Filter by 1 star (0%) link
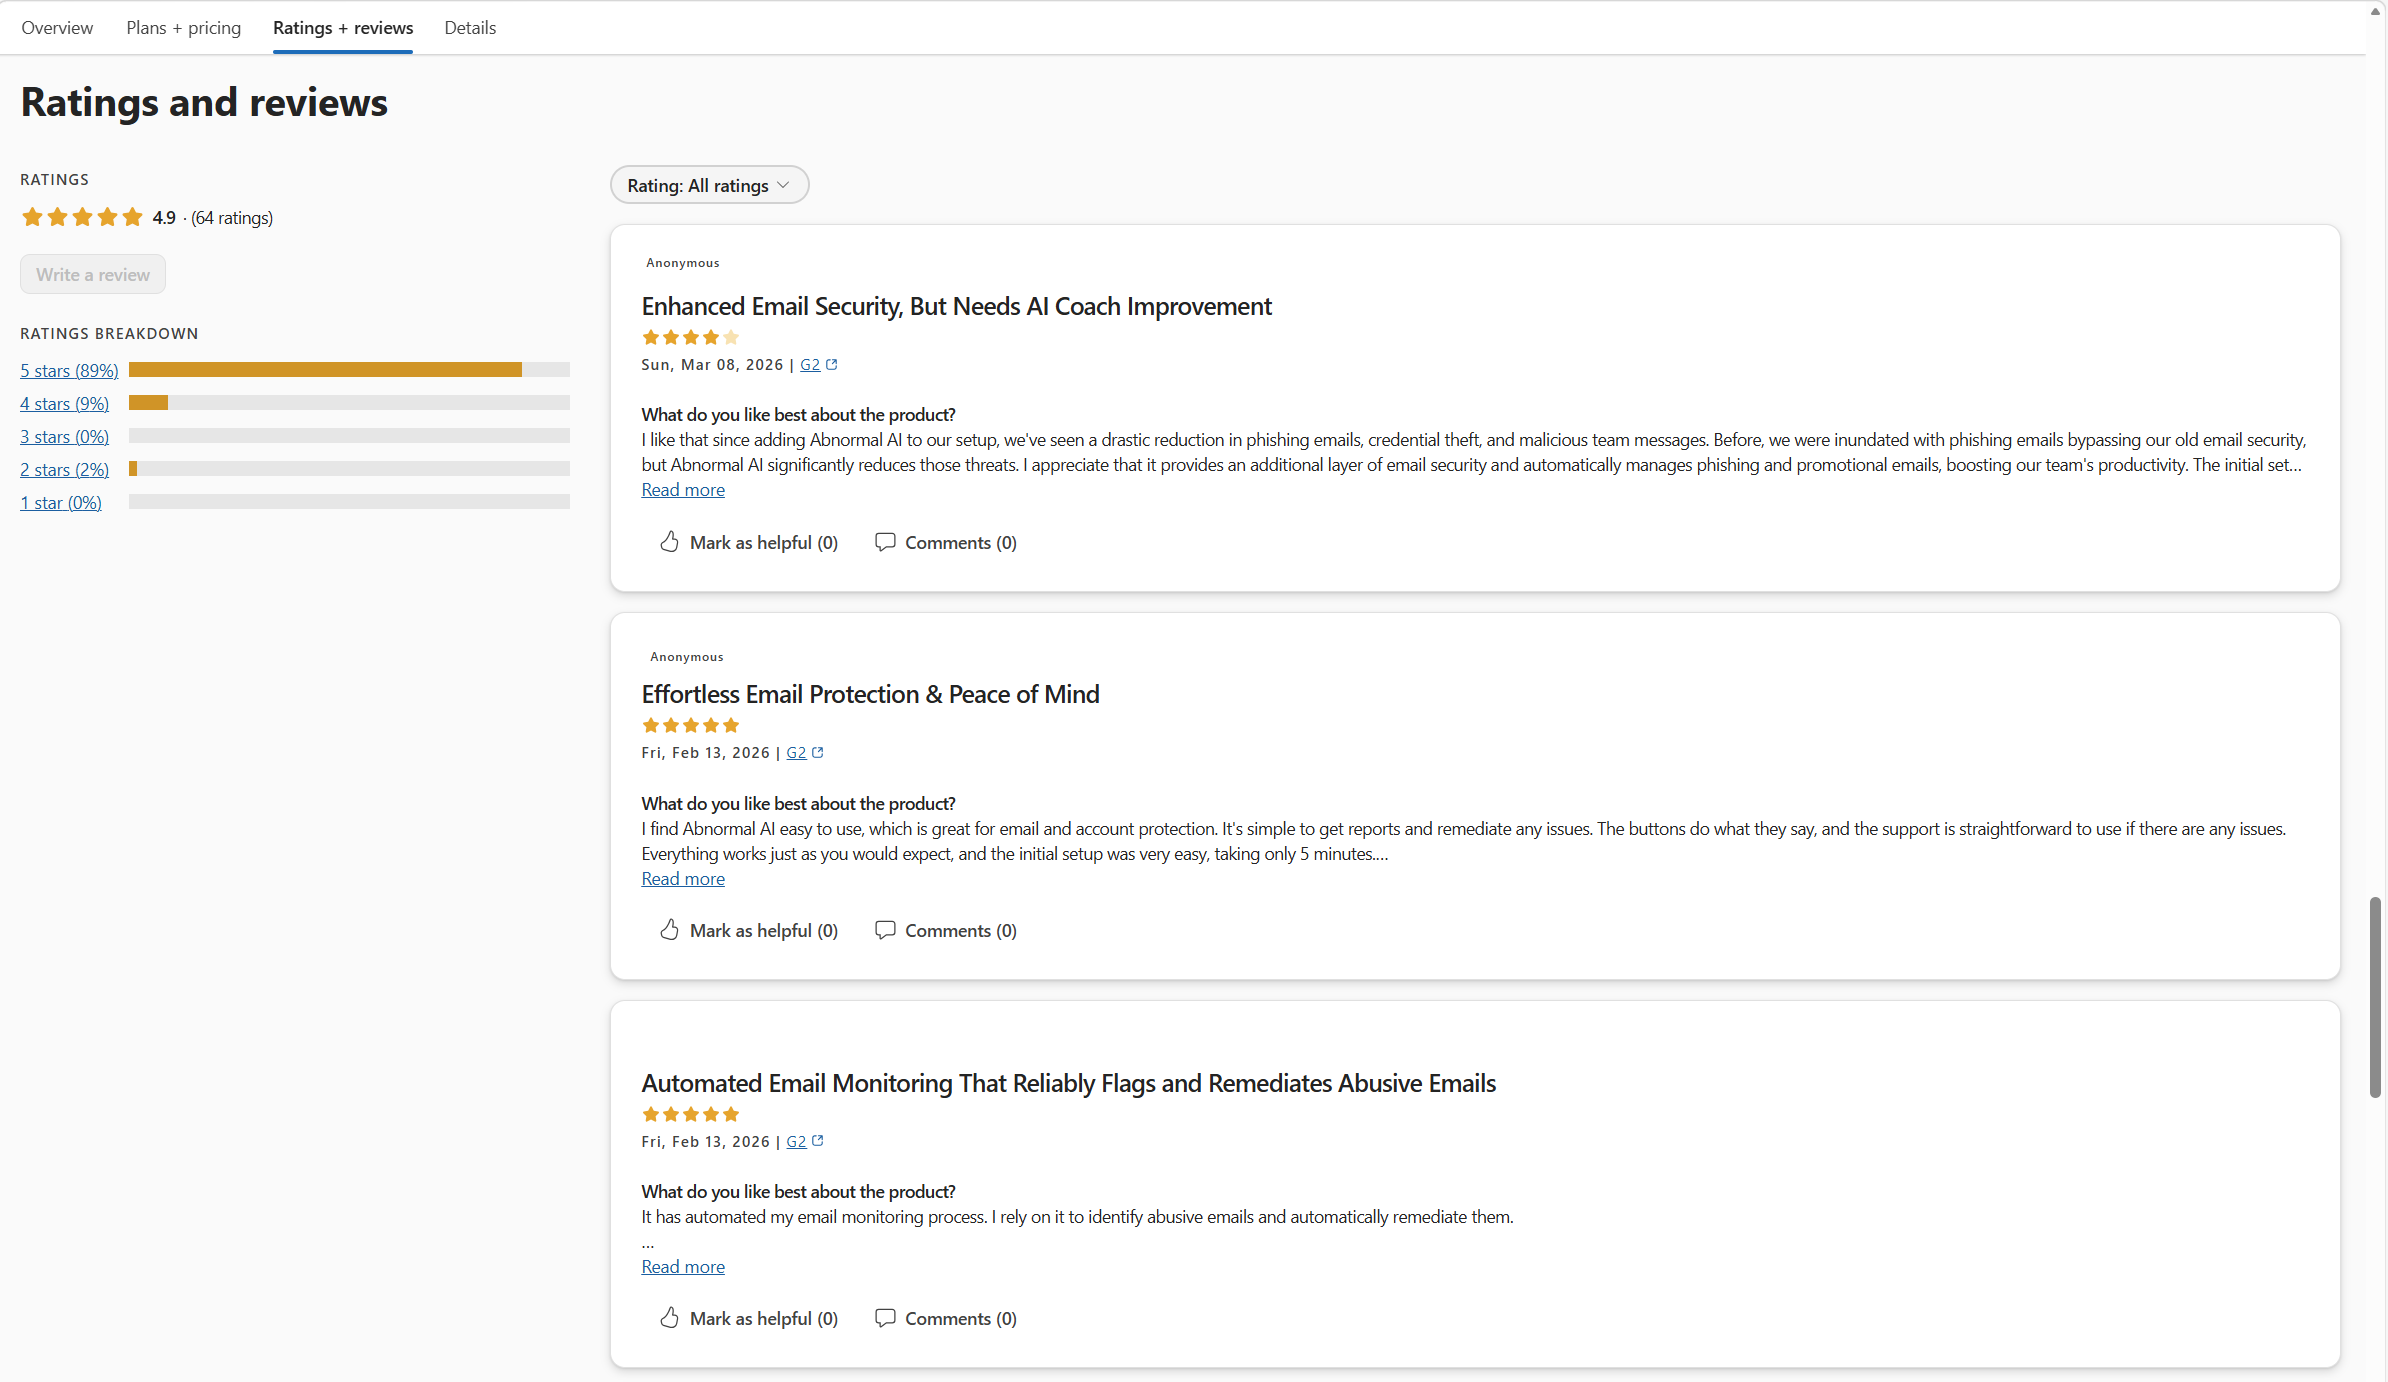This screenshot has height=1382, width=2388. 61,502
